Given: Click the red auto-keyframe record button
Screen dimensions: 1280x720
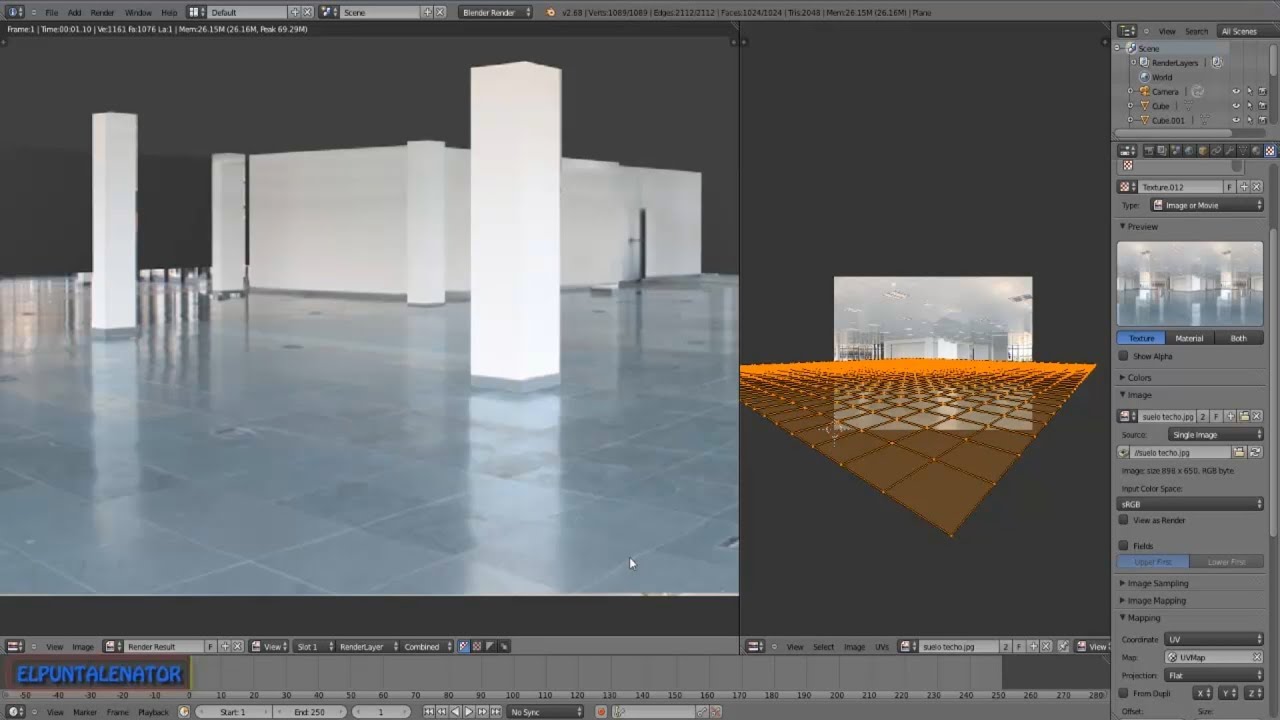Looking at the screenshot, I should [x=601, y=712].
